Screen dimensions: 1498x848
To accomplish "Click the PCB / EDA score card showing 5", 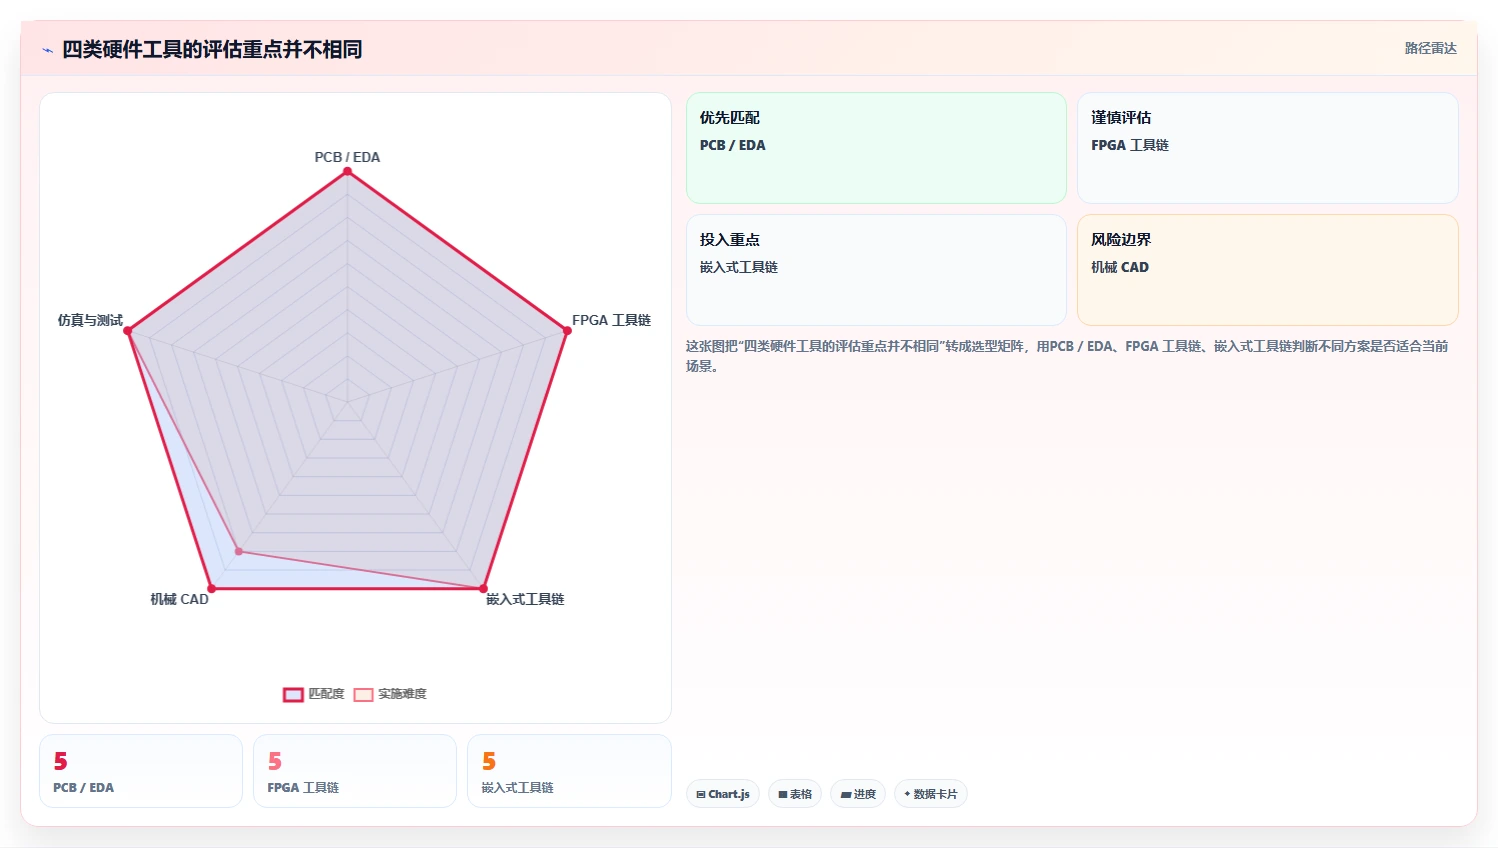I will tap(141, 771).
